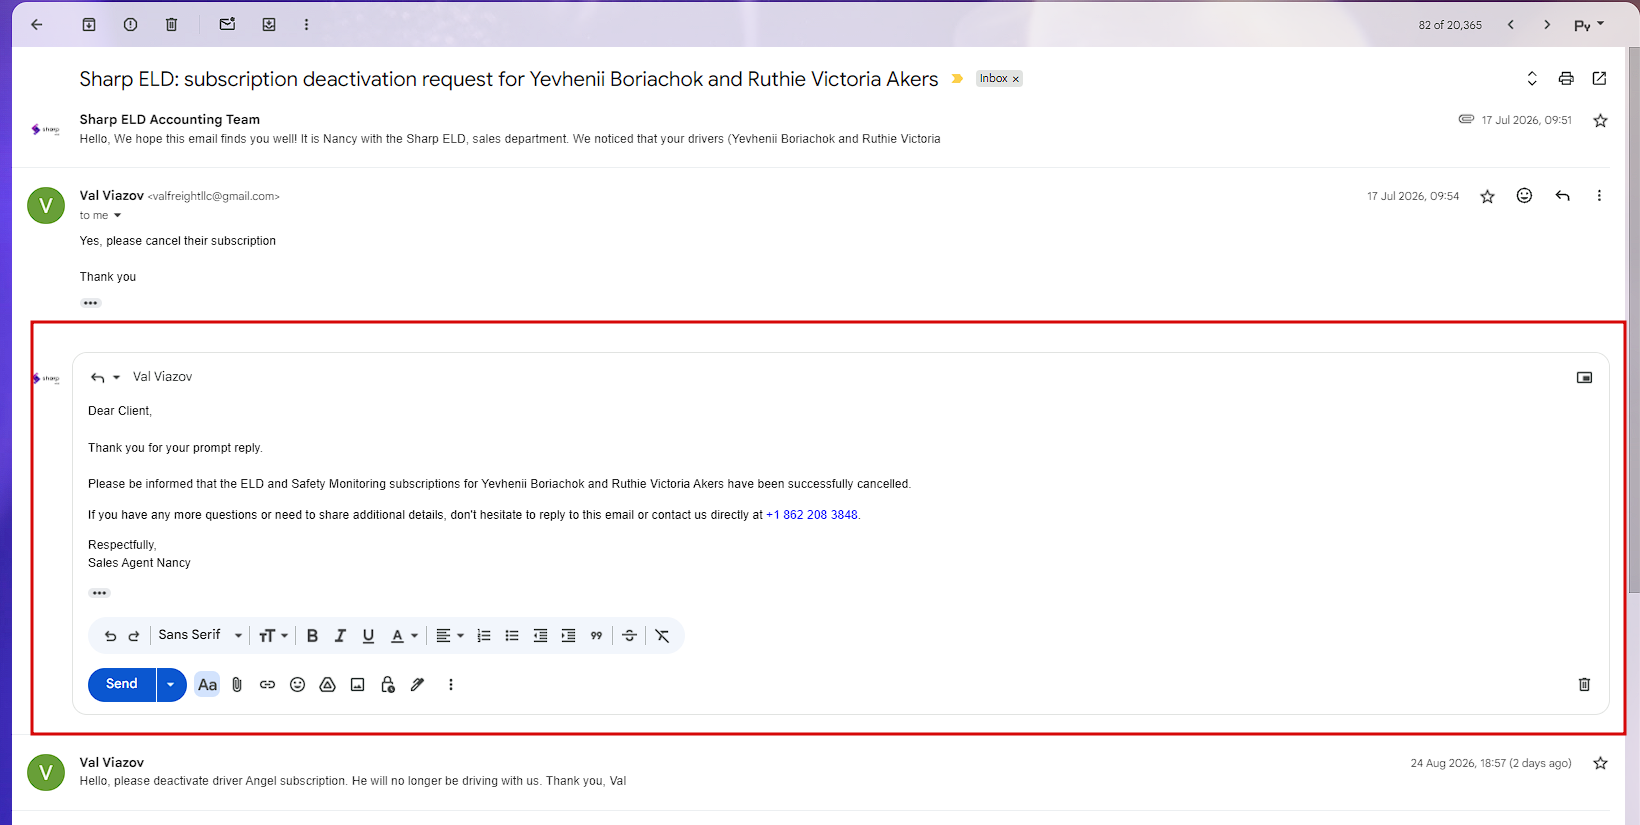Show trimmed content under 'Thank you'

91,303
